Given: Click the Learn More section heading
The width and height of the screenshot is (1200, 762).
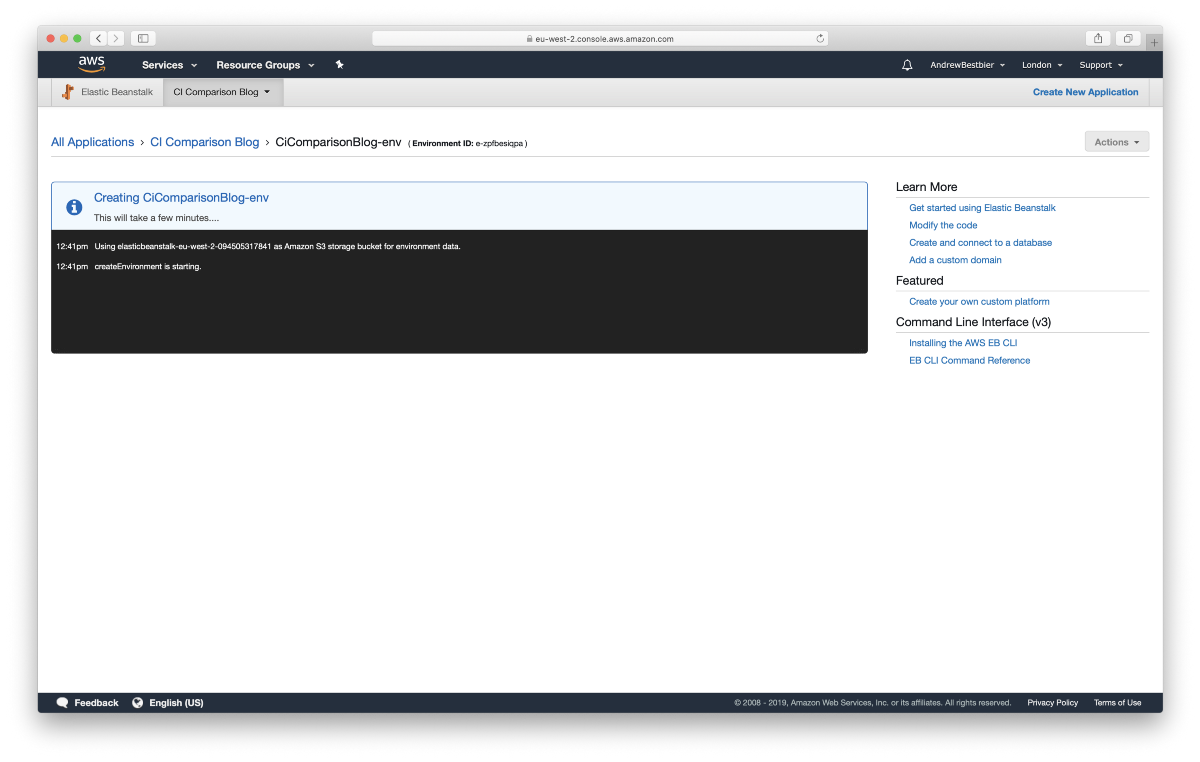Looking at the screenshot, I should tap(926, 187).
